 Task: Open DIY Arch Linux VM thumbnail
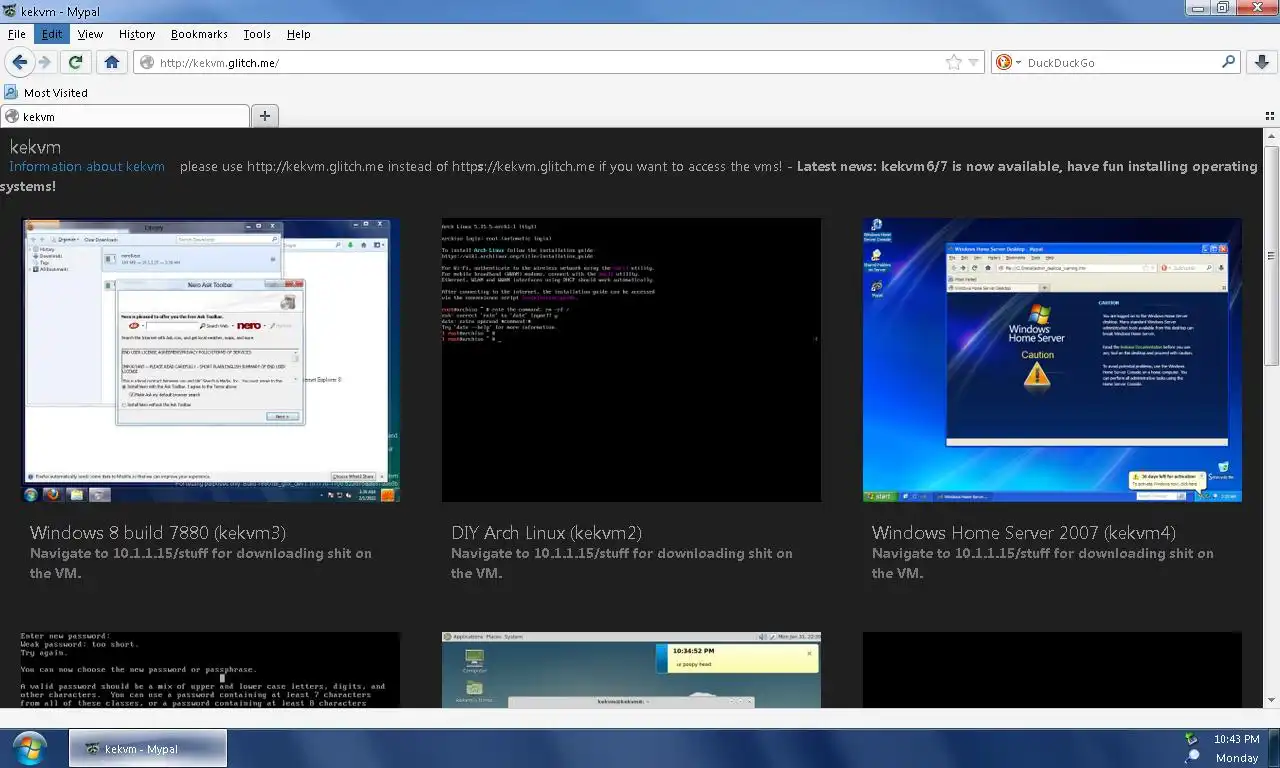(631, 360)
